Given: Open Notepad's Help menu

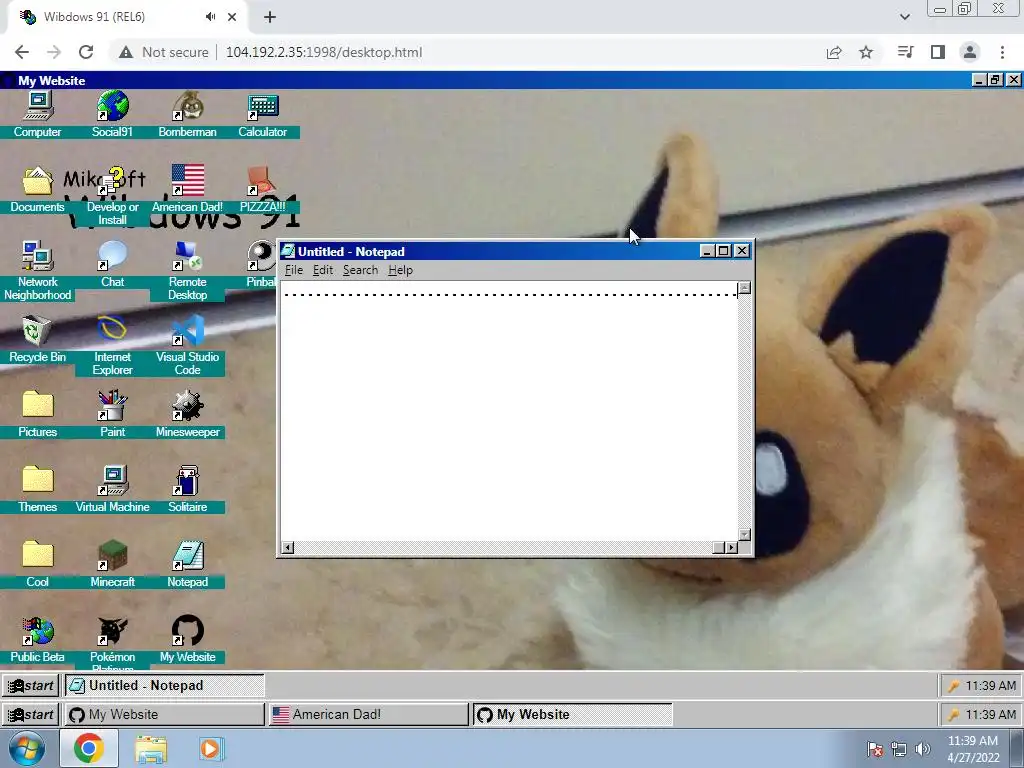Looking at the screenshot, I should pos(400,270).
